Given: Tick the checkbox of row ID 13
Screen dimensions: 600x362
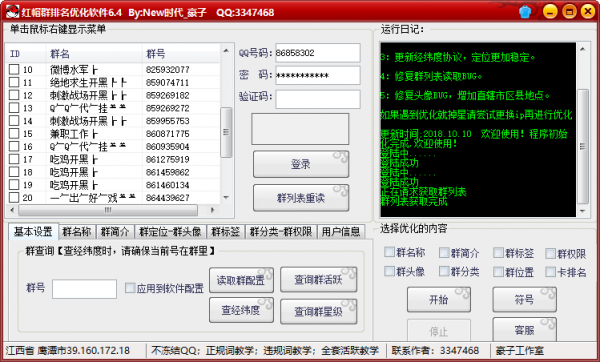Looking at the screenshot, I should (14, 108).
